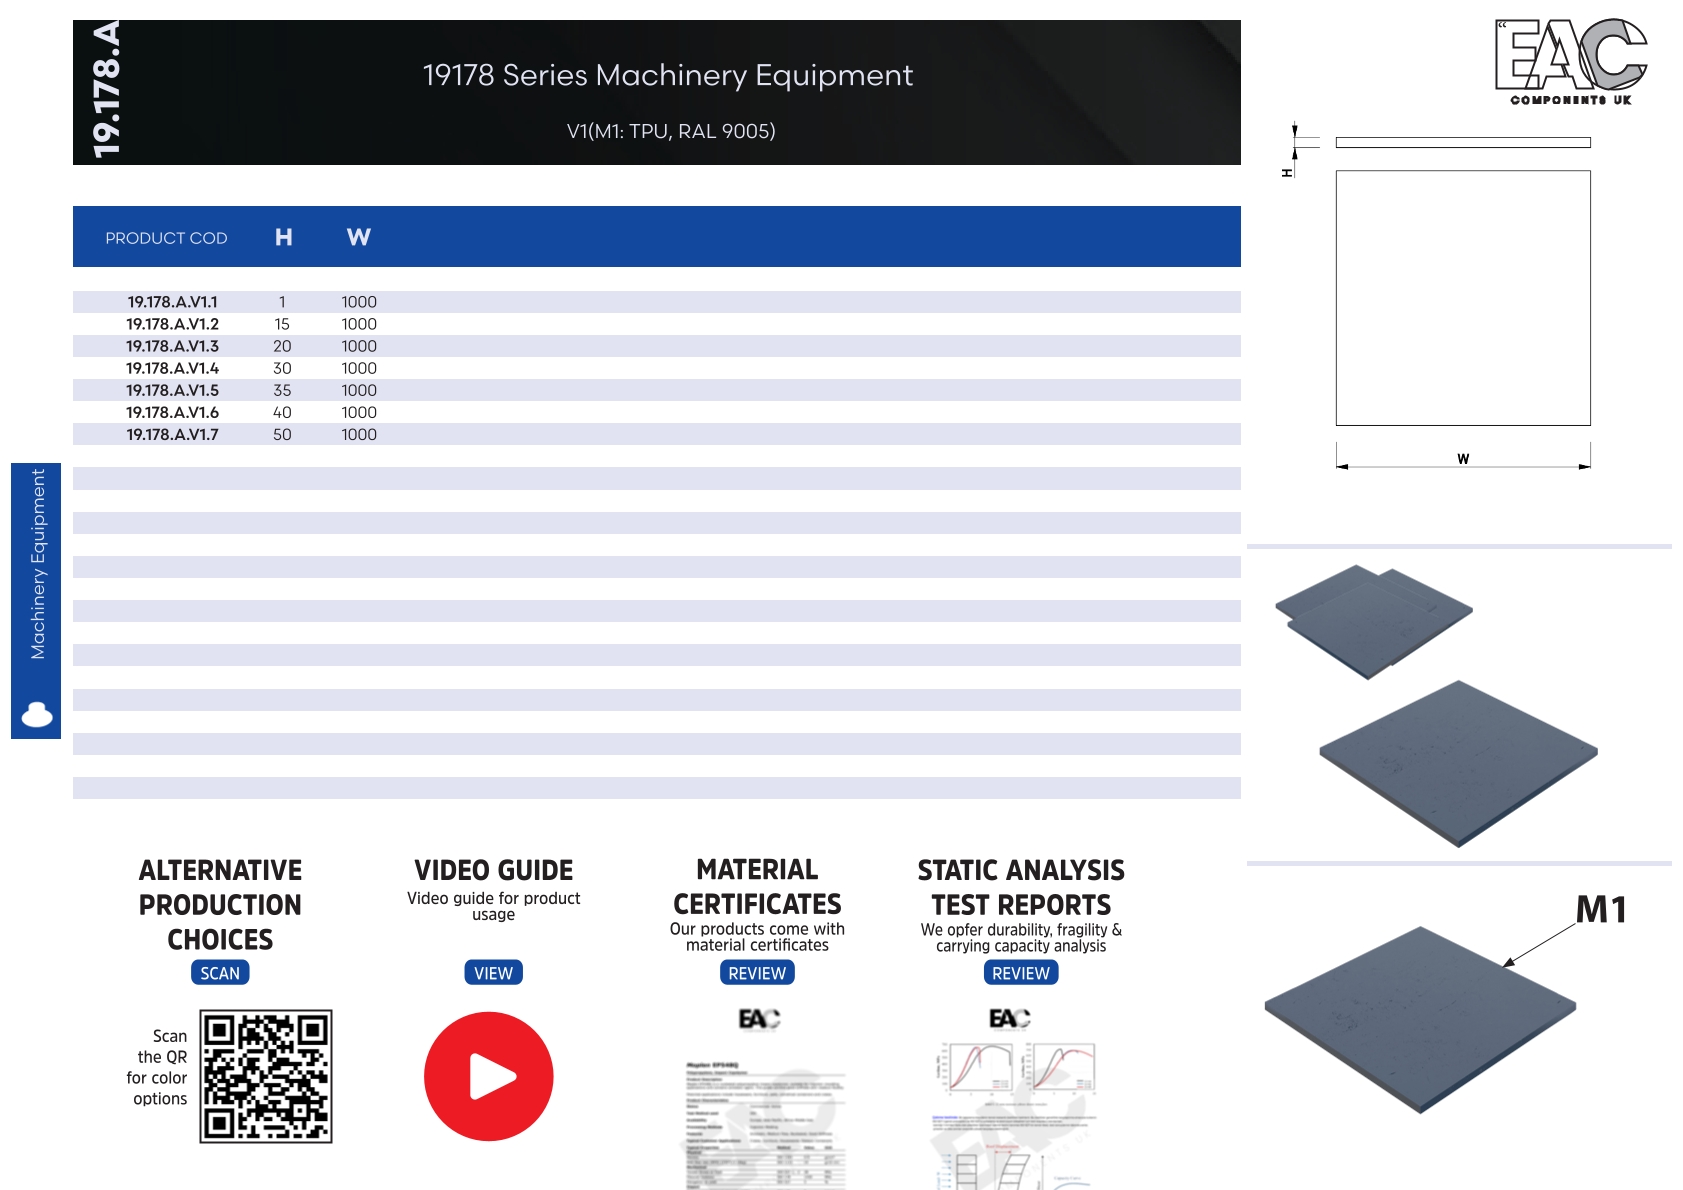The width and height of the screenshot is (1683, 1190).
Task: Click the 19.178.A vertical series code
Action: [x=105, y=90]
